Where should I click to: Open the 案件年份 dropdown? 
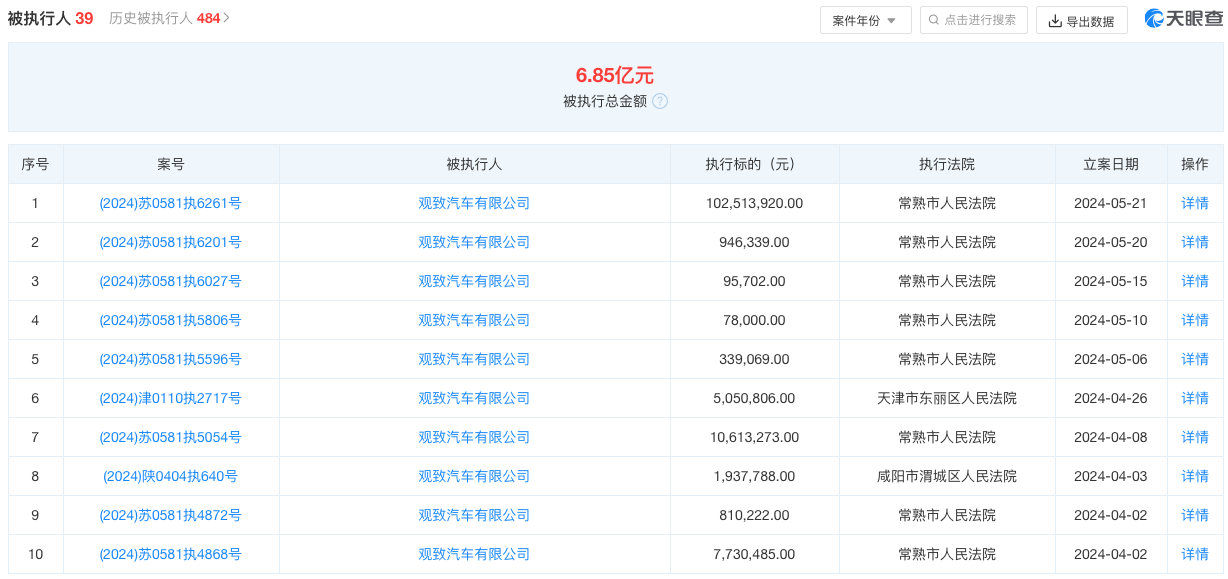tap(865, 20)
